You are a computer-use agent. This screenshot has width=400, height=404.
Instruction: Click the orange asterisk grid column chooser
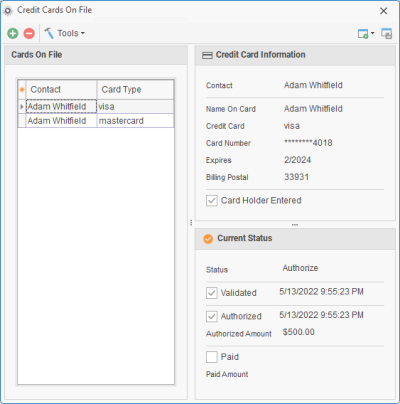22,89
